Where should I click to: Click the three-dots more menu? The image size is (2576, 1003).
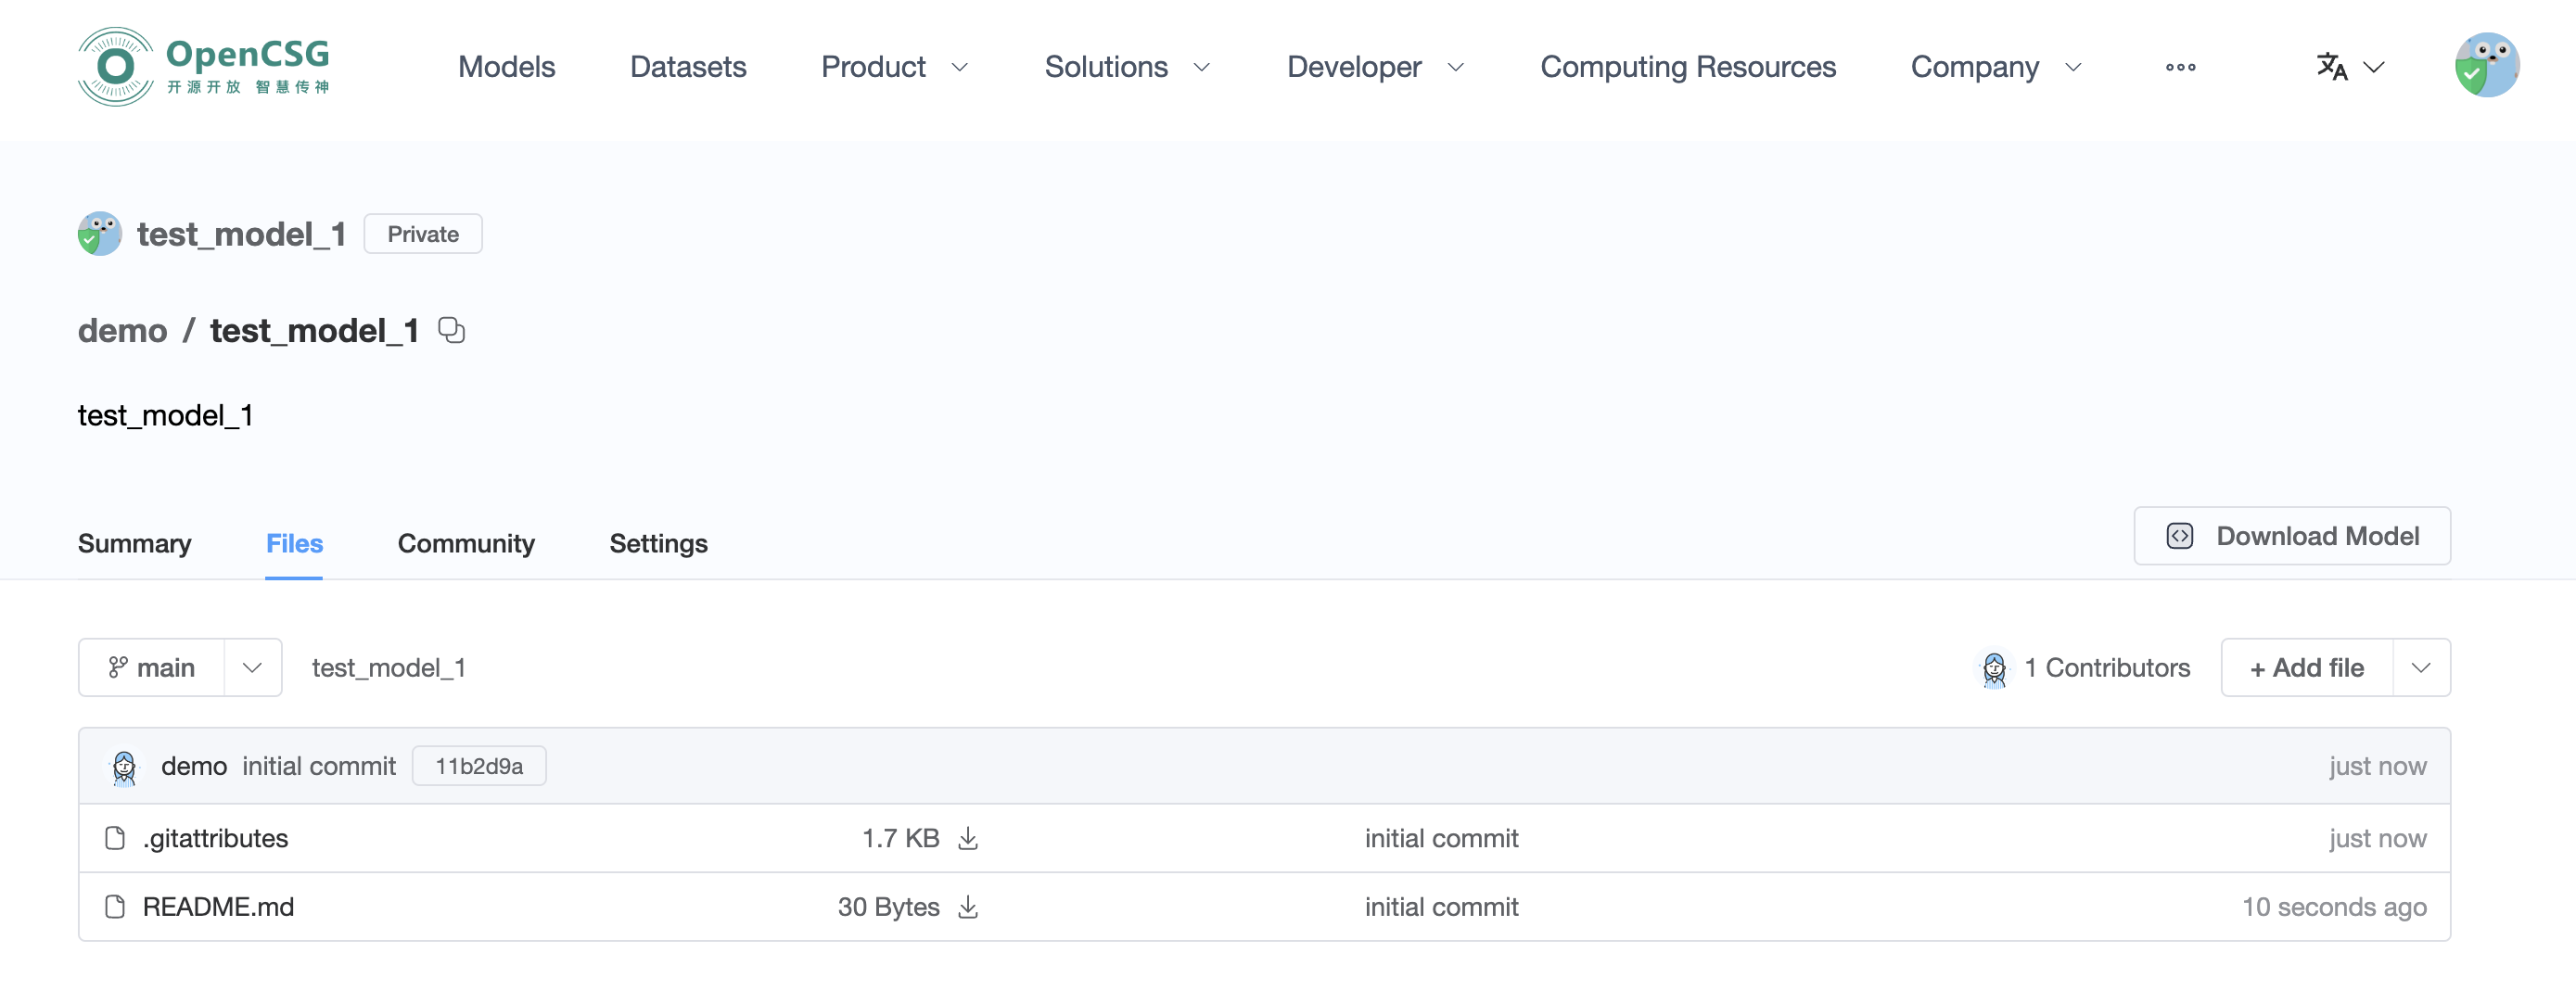click(2180, 67)
